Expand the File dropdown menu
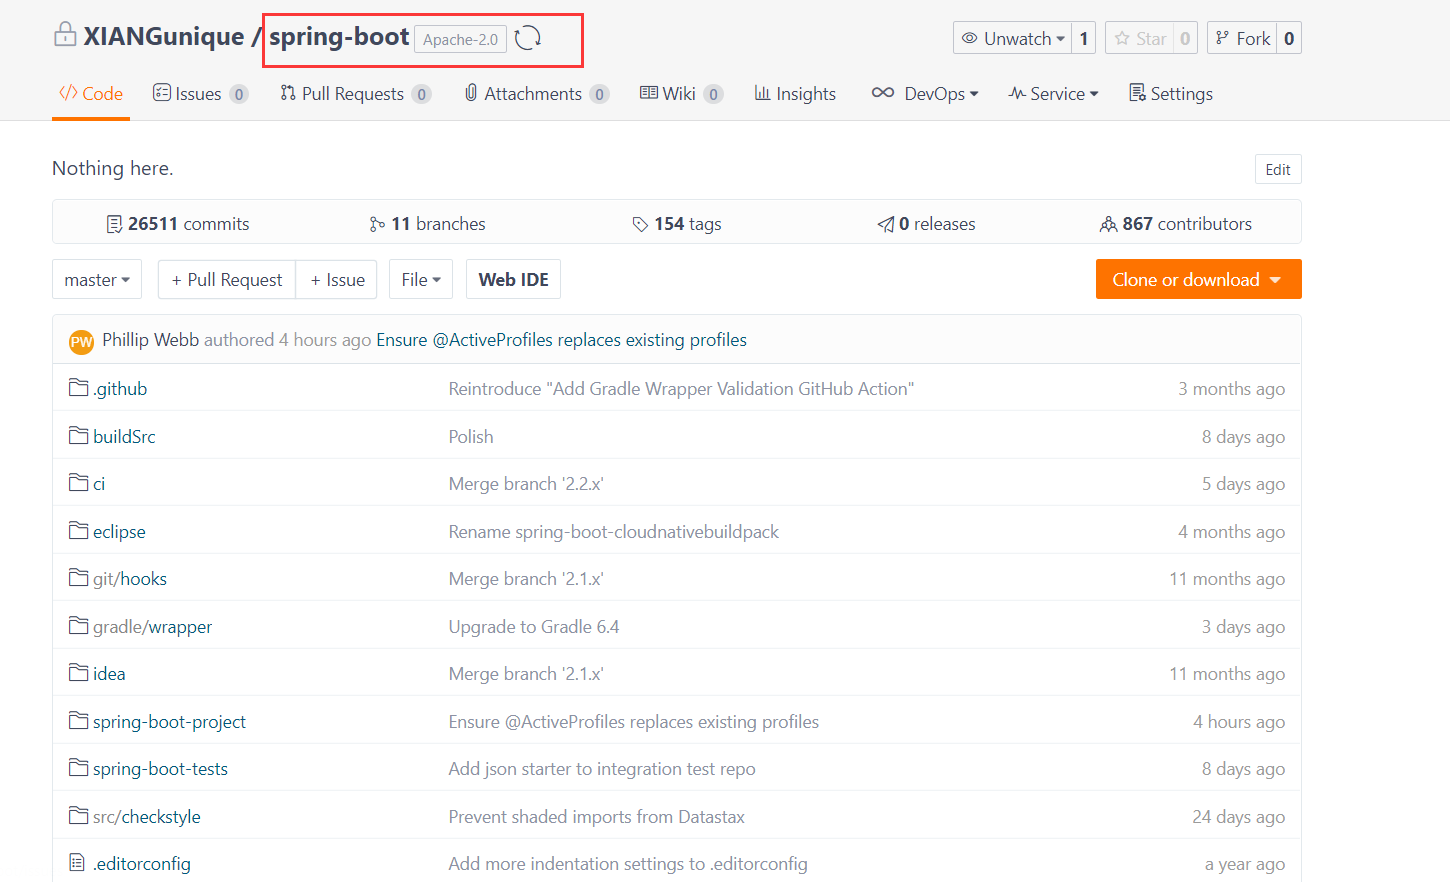 click(421, 280)
